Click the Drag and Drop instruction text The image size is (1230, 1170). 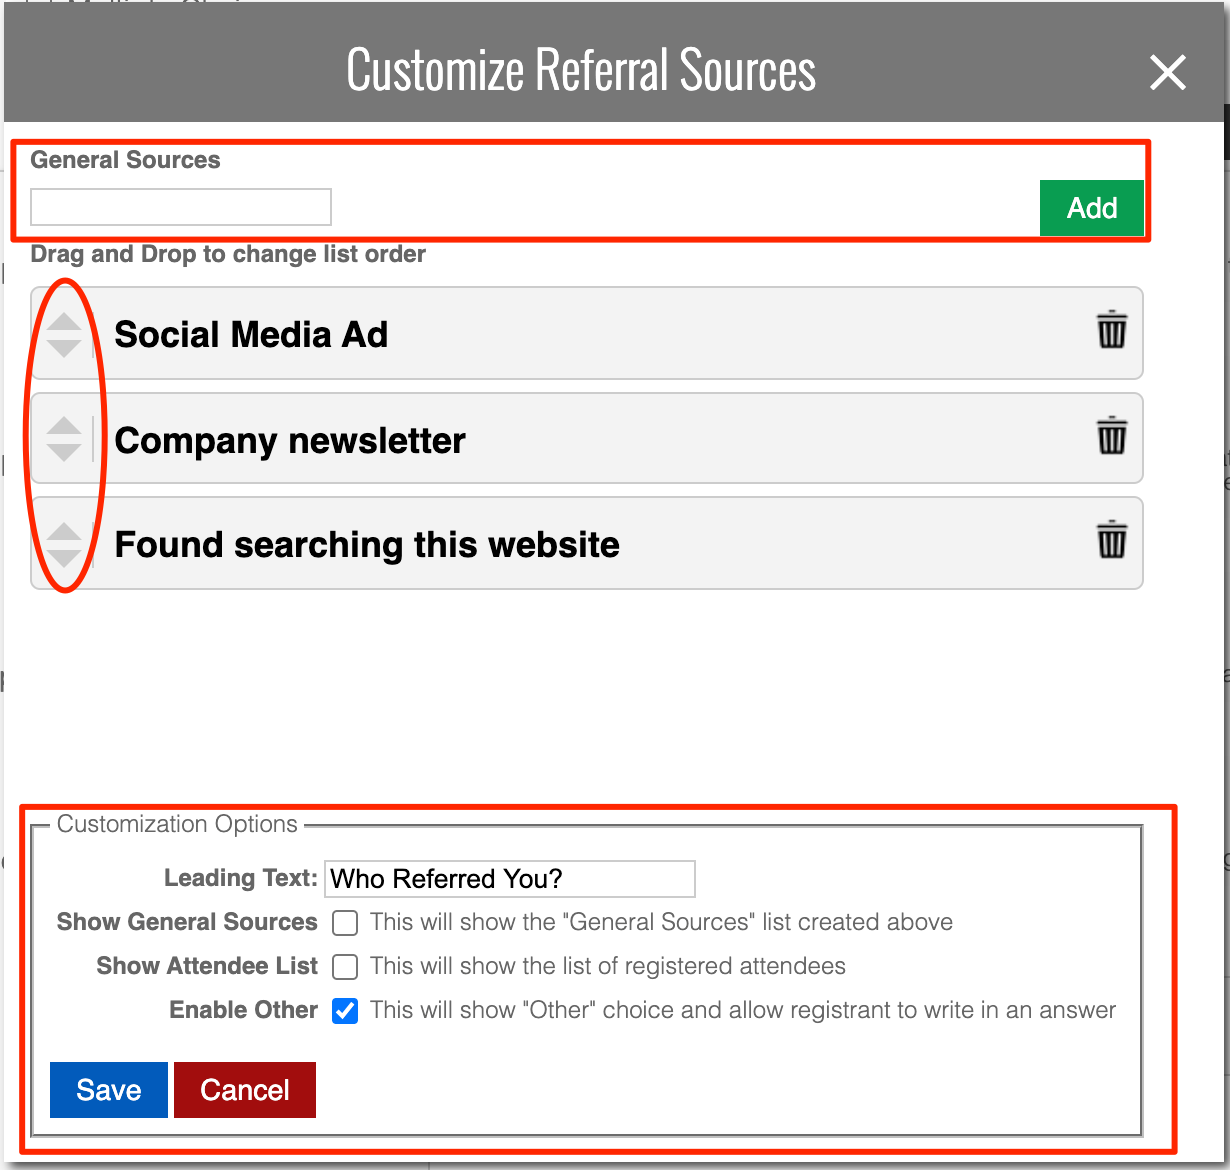[228, 254]
